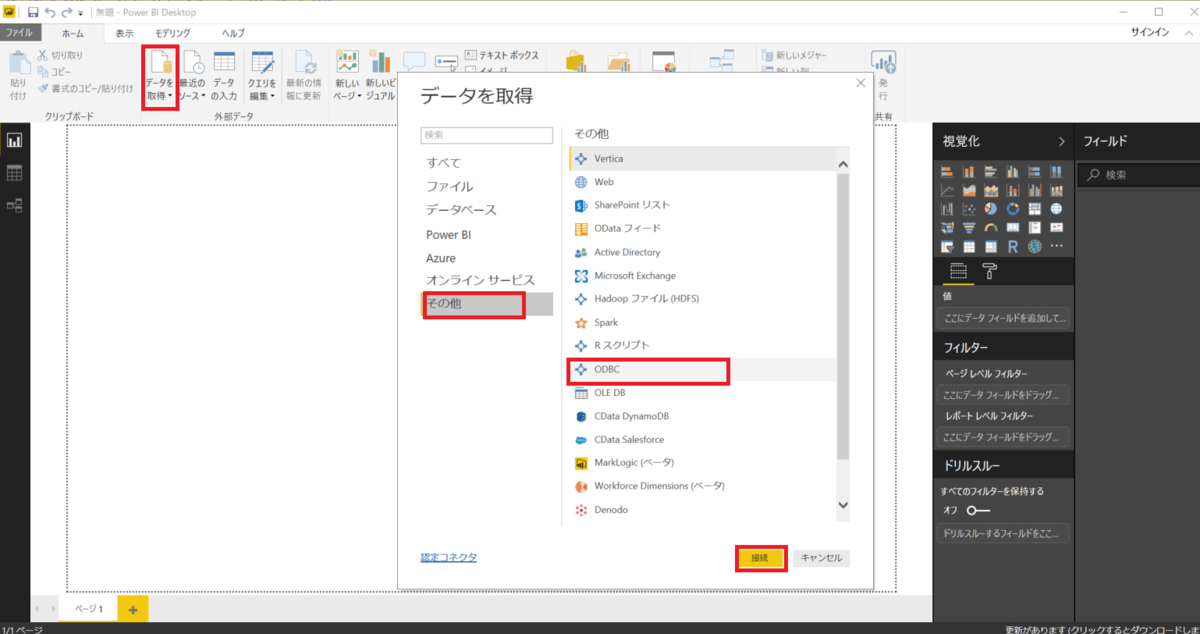Switch to the 表示 ribbon tab

pyautogui.click(x=124, y=33)
